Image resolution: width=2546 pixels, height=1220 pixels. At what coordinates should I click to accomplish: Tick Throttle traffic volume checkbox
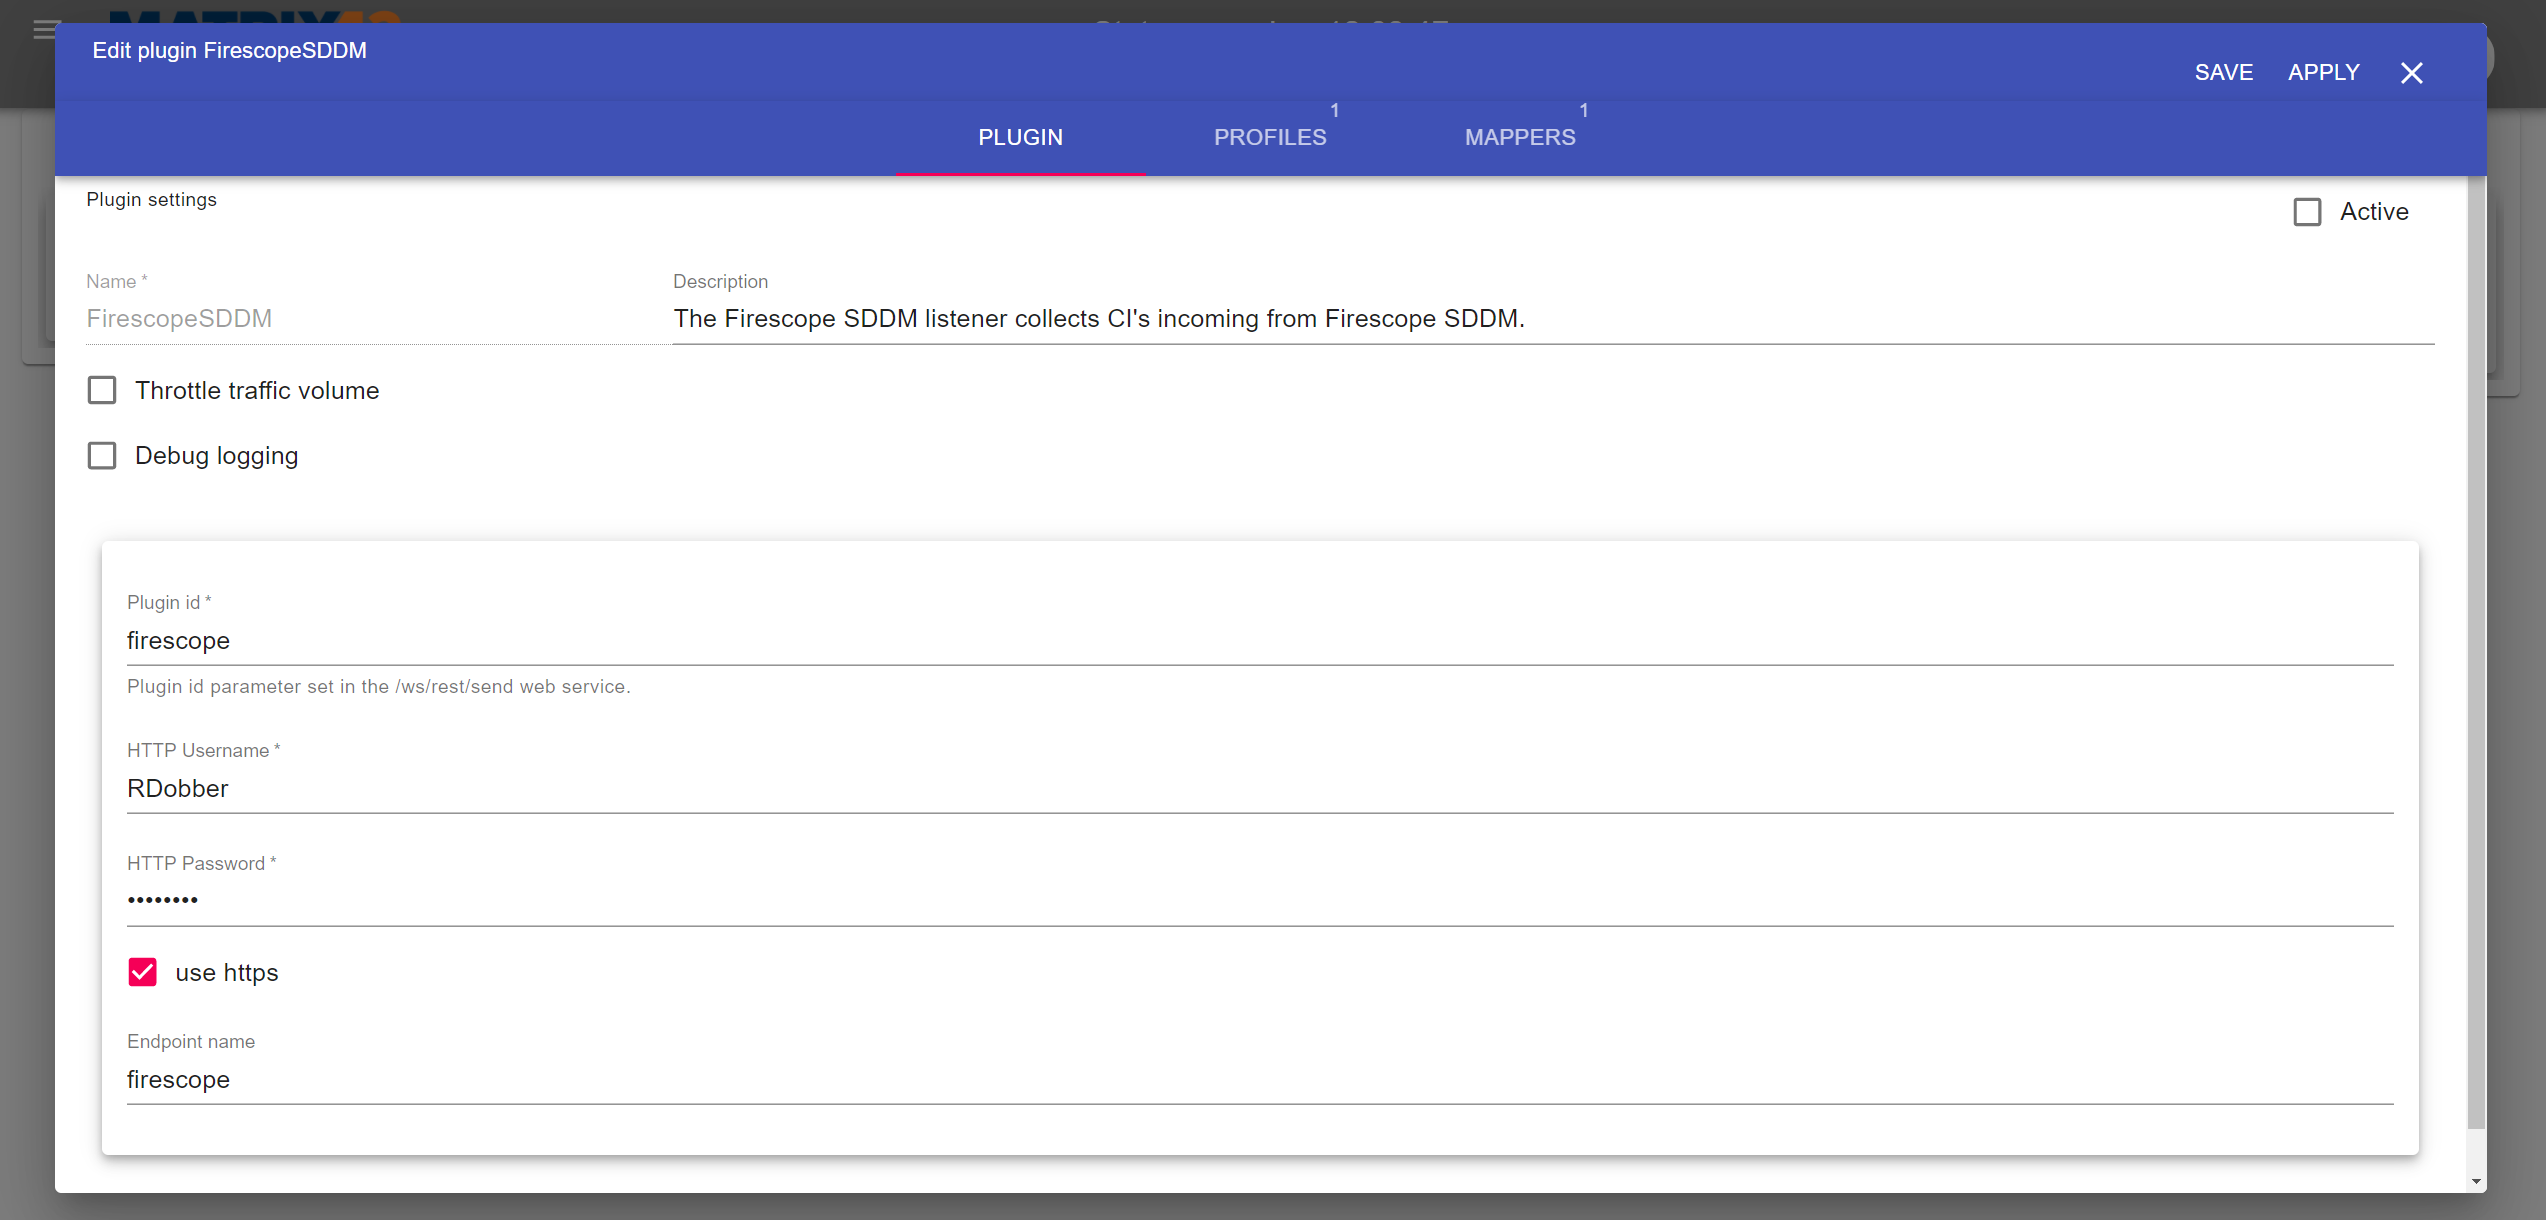pos(102,390)
